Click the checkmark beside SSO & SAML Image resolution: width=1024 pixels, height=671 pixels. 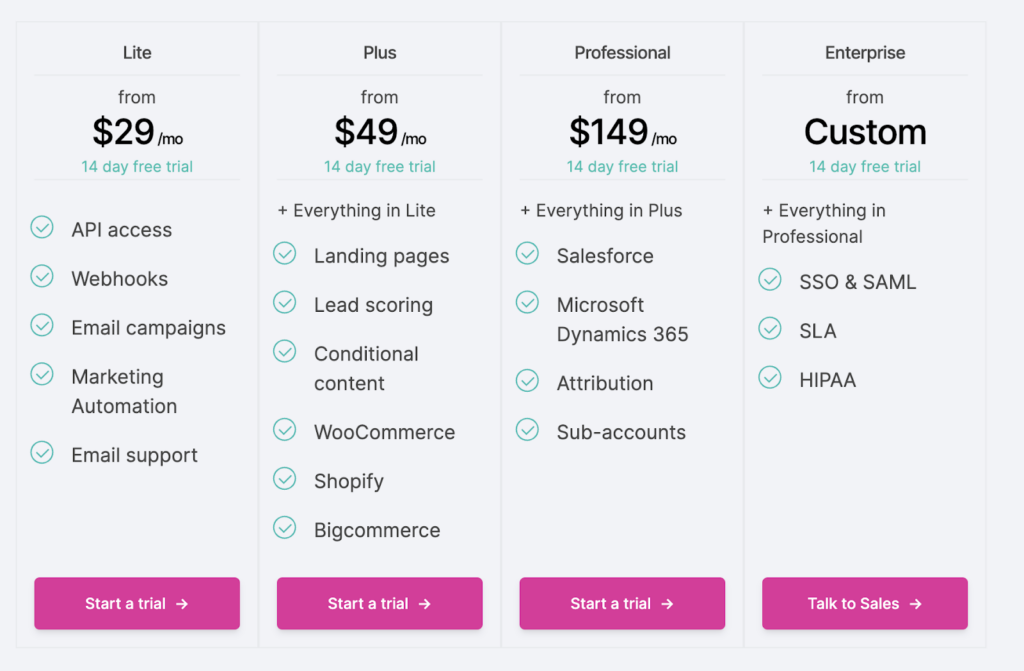click(x=770, y=280)
